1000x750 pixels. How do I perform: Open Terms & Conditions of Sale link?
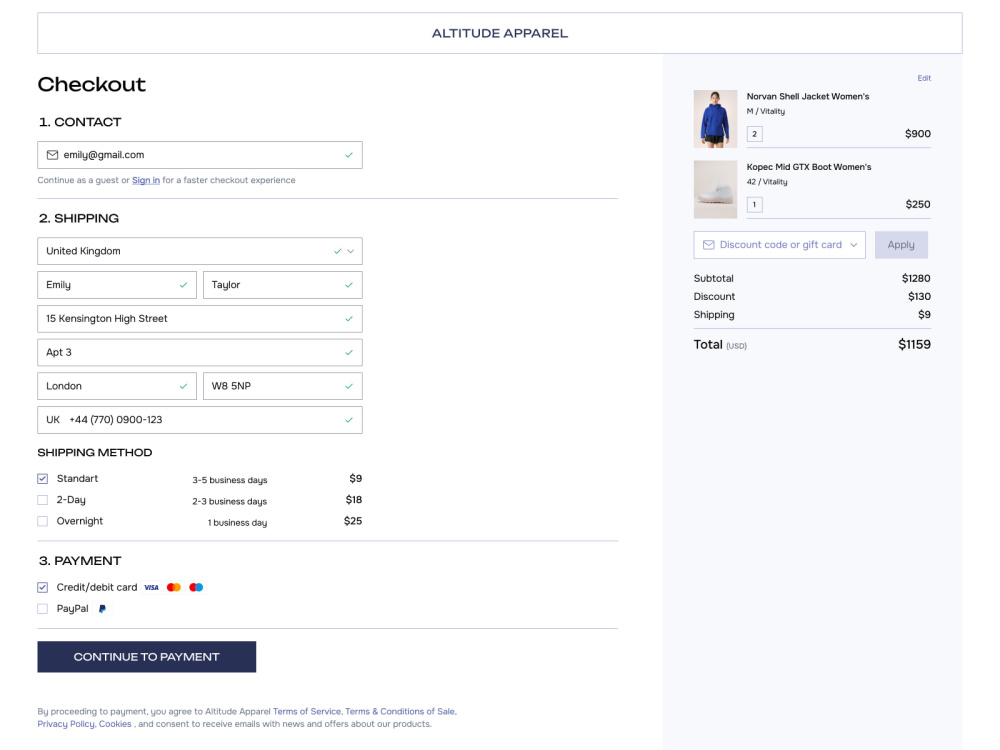400,712
